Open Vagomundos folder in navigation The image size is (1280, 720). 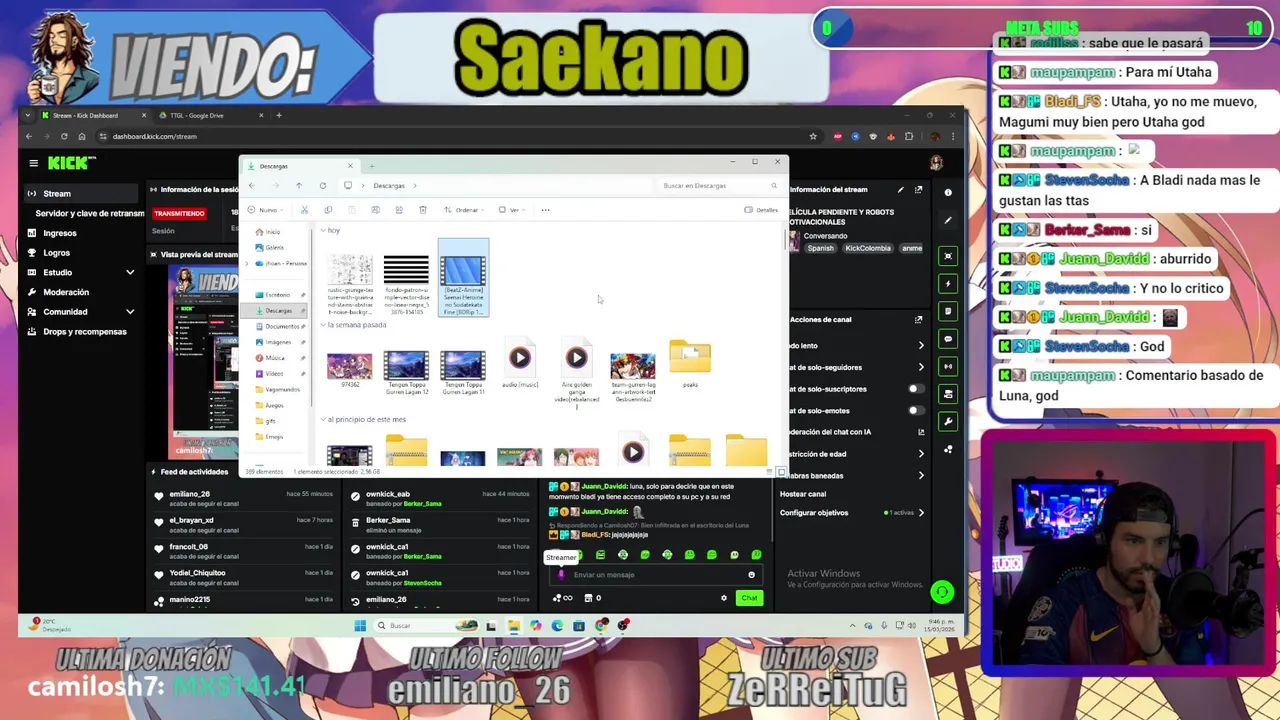[x=278, y=389]
